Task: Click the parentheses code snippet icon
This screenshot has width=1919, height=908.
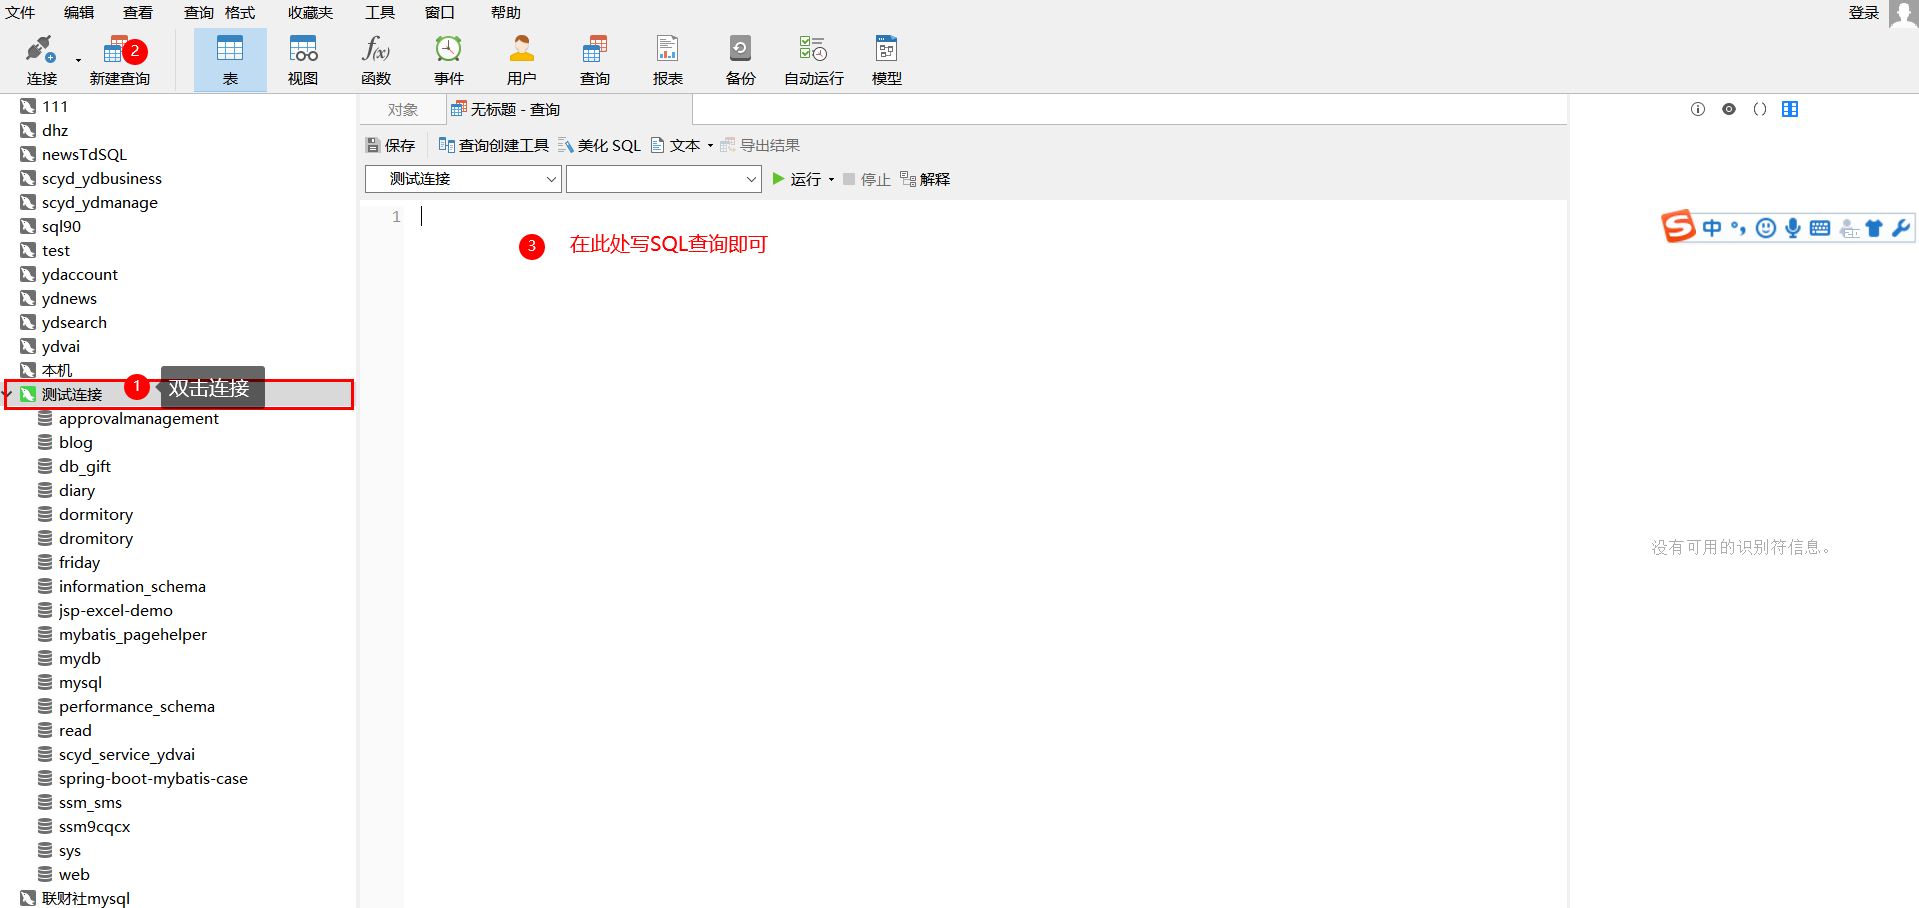Action: (1760, 109)
